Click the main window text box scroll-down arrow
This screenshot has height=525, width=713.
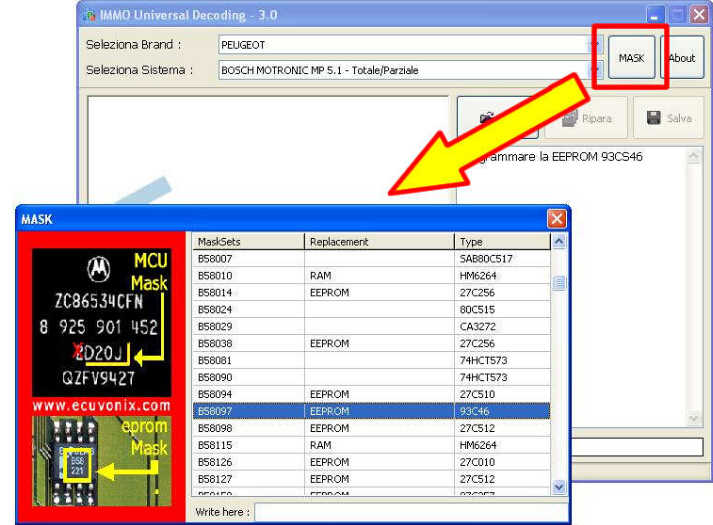click(x=694, y=418)
